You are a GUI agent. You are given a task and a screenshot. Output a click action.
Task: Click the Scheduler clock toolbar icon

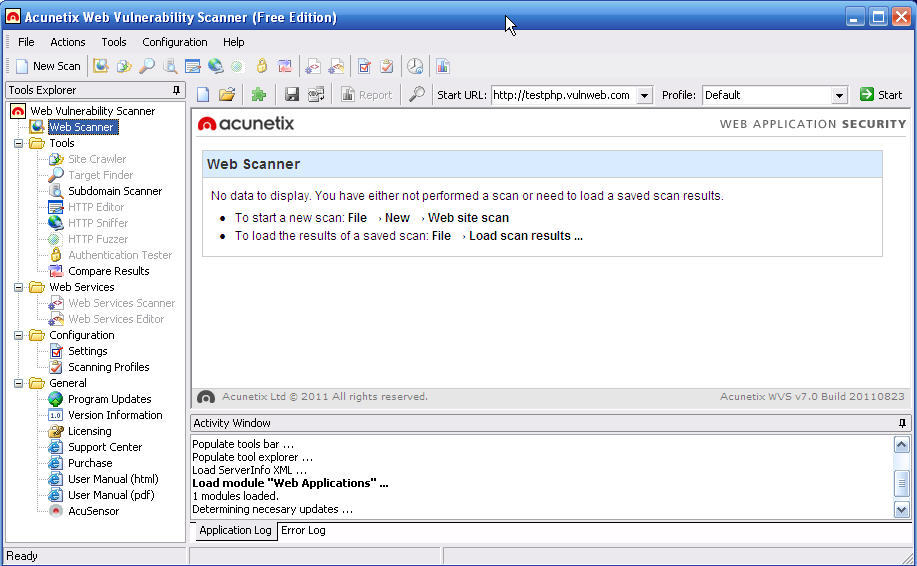click(415, 66)
